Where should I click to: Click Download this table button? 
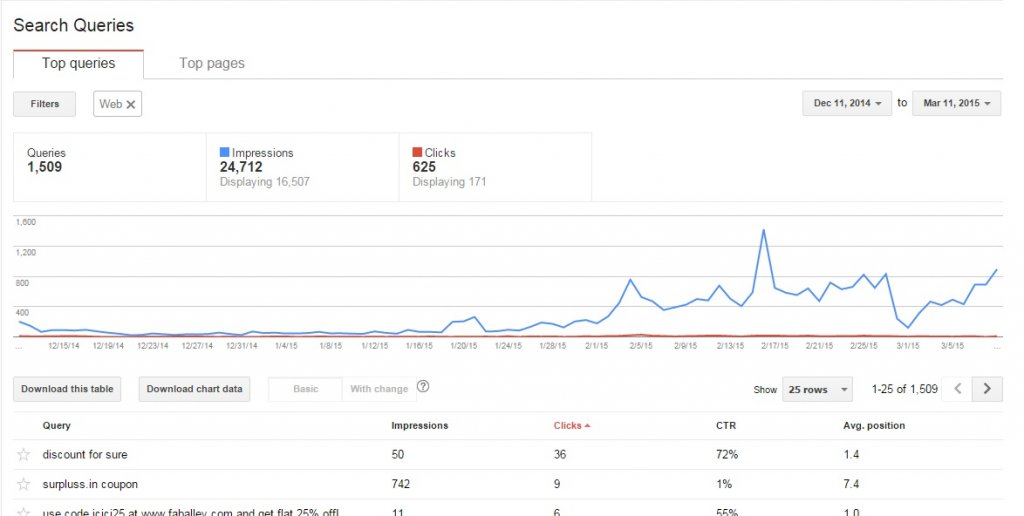pos(67,389)
